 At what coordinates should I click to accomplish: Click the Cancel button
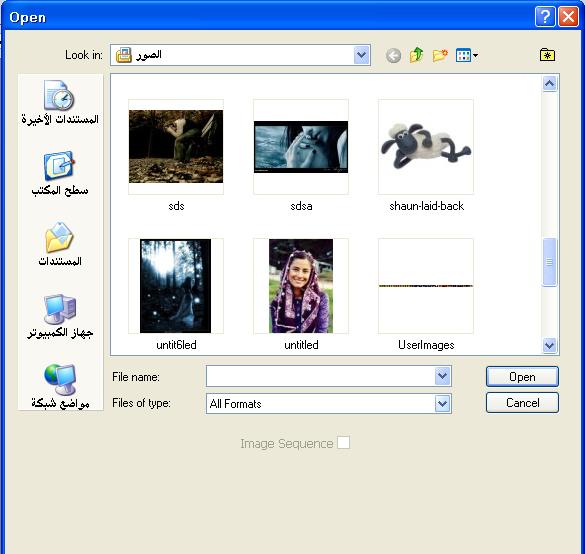[x=522, y=403]
